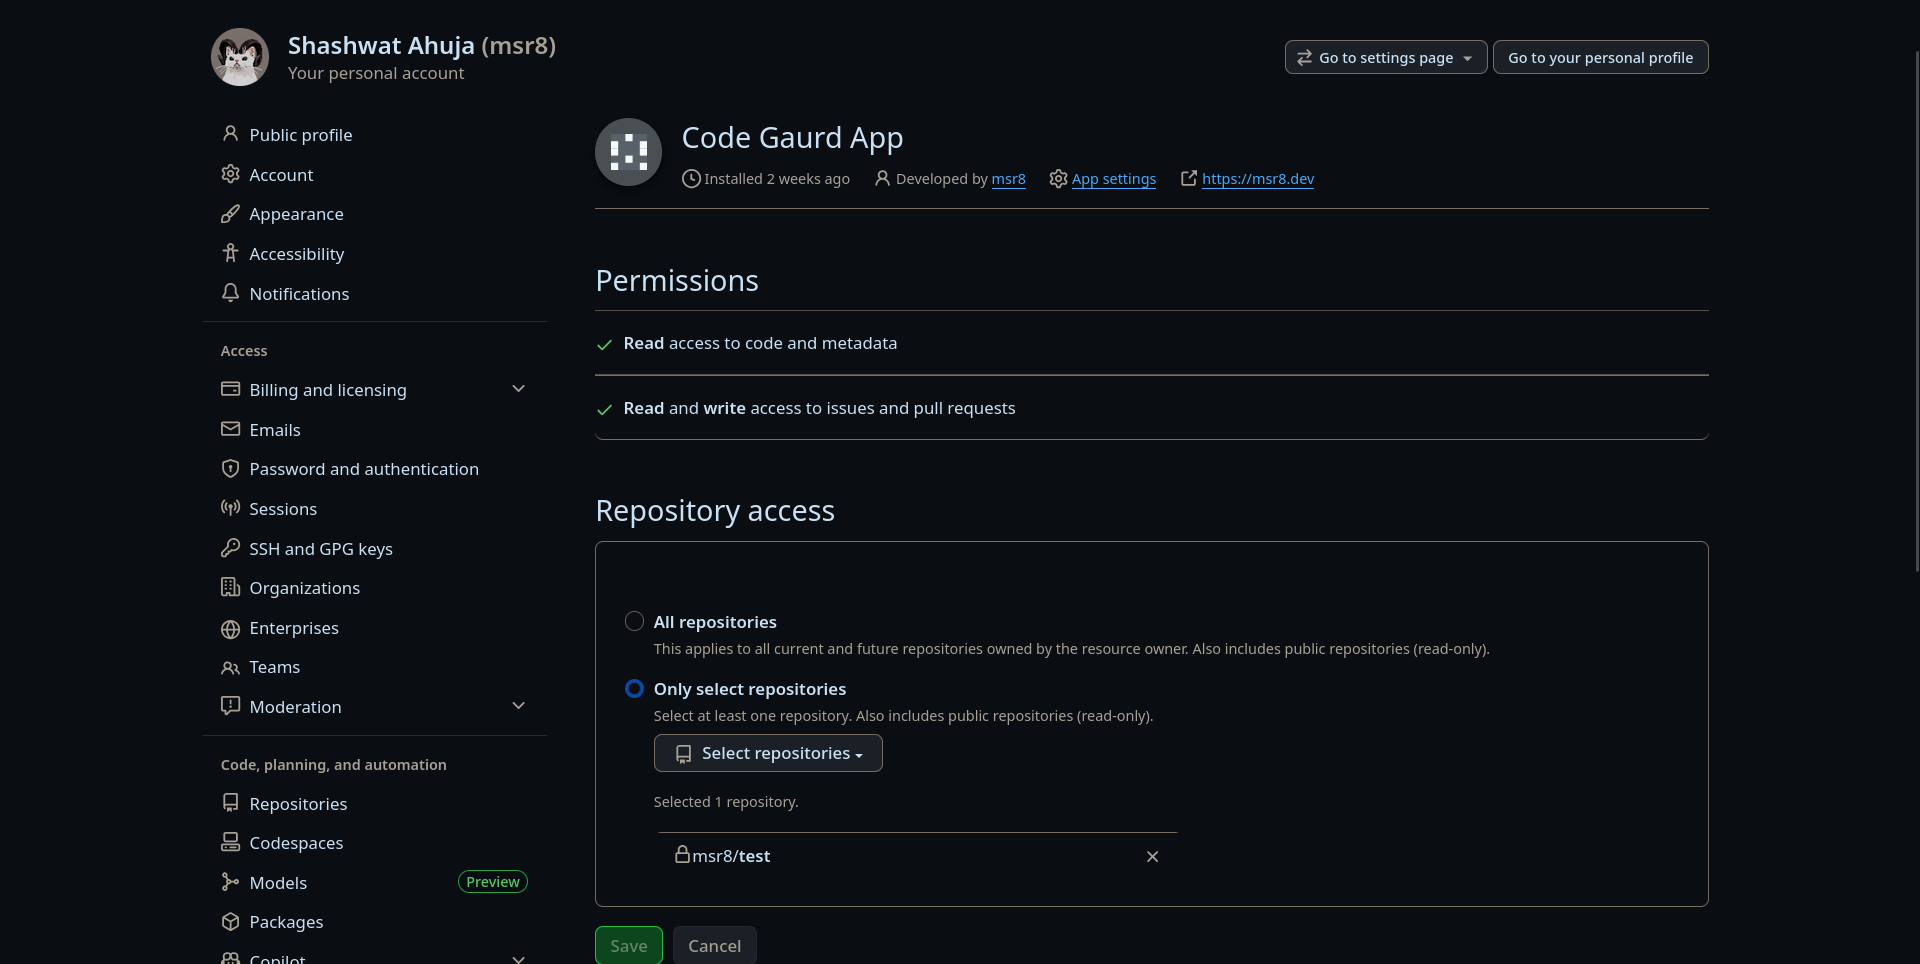Click the Moderation report icon
The height and width of the screenshot is (964, 1920).
coord(230,706)
